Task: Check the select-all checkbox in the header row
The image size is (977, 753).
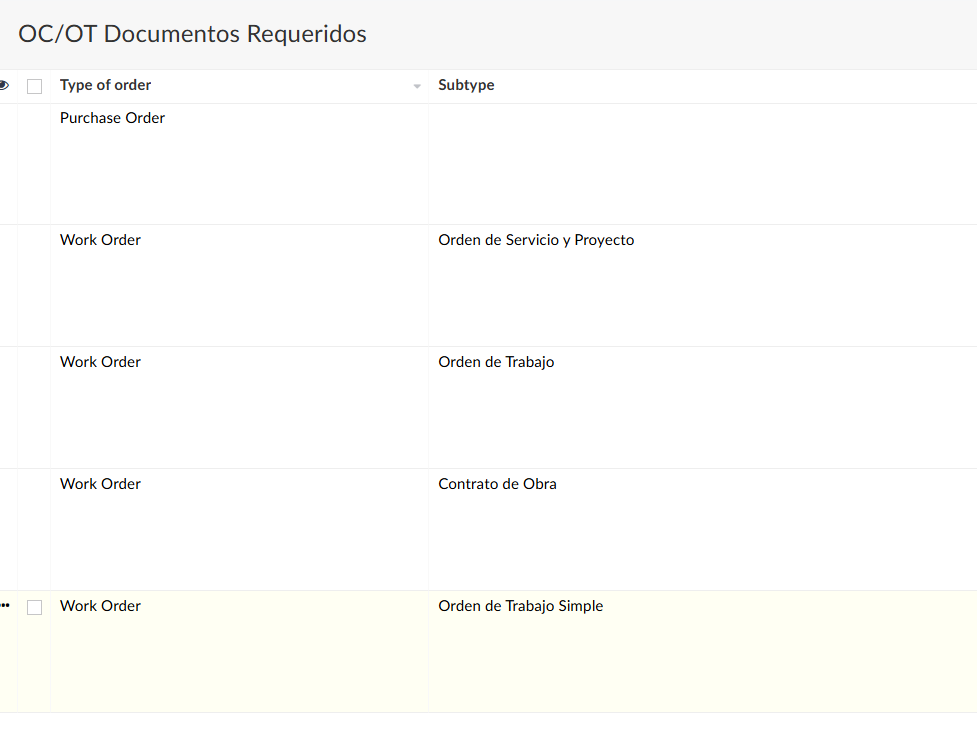Action: (x=35, y=86)
